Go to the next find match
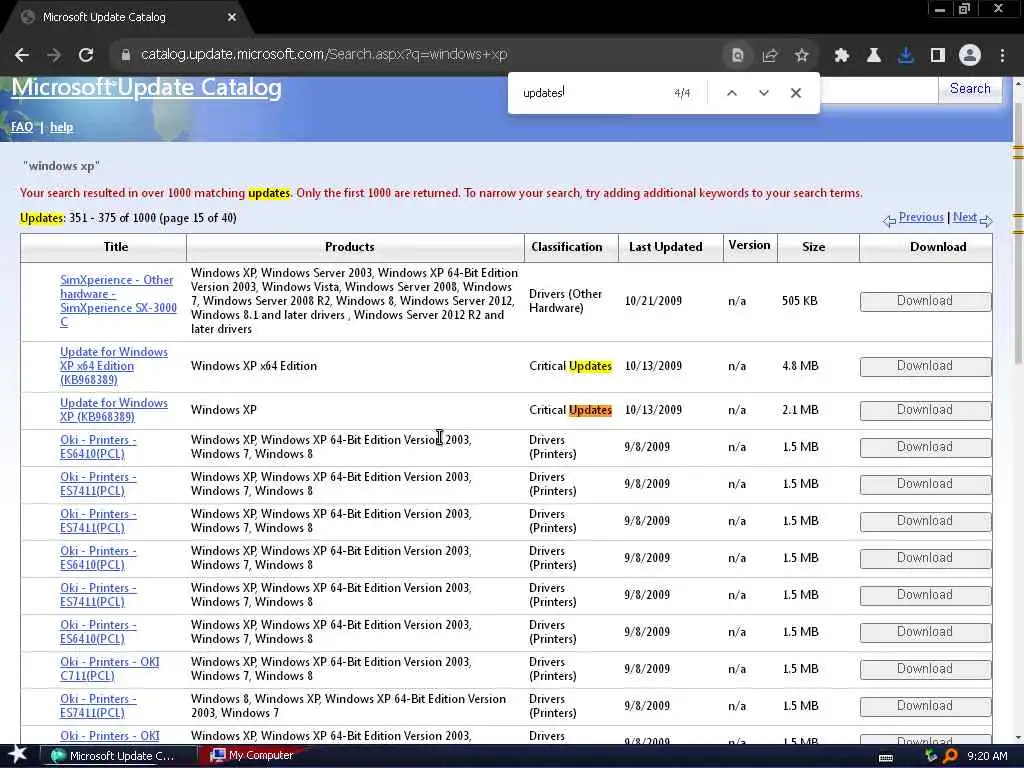 click(763, 93)
